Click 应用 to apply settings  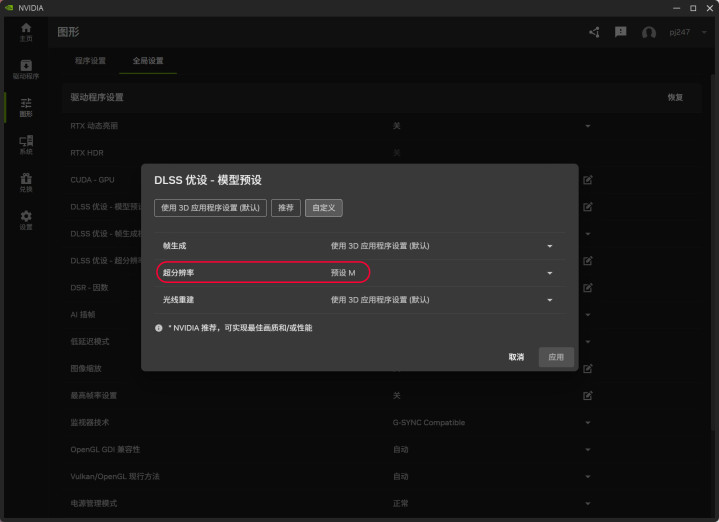(x=556, y=357)
